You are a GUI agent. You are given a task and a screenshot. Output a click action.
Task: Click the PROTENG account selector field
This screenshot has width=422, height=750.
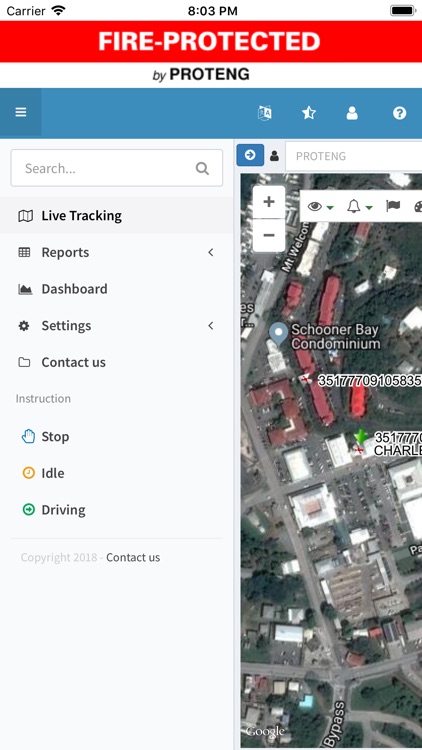pos(354,156)
